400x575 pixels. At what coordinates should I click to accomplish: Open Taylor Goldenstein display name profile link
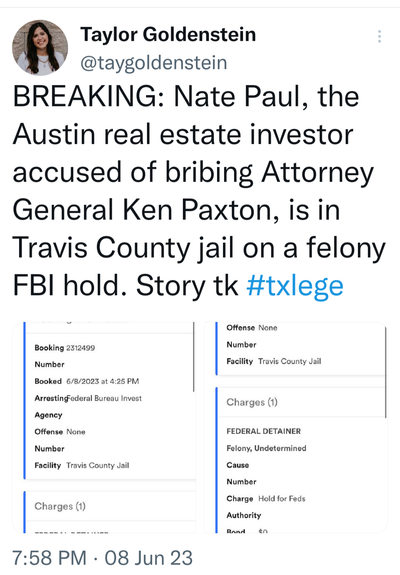[x=168, y=34]
